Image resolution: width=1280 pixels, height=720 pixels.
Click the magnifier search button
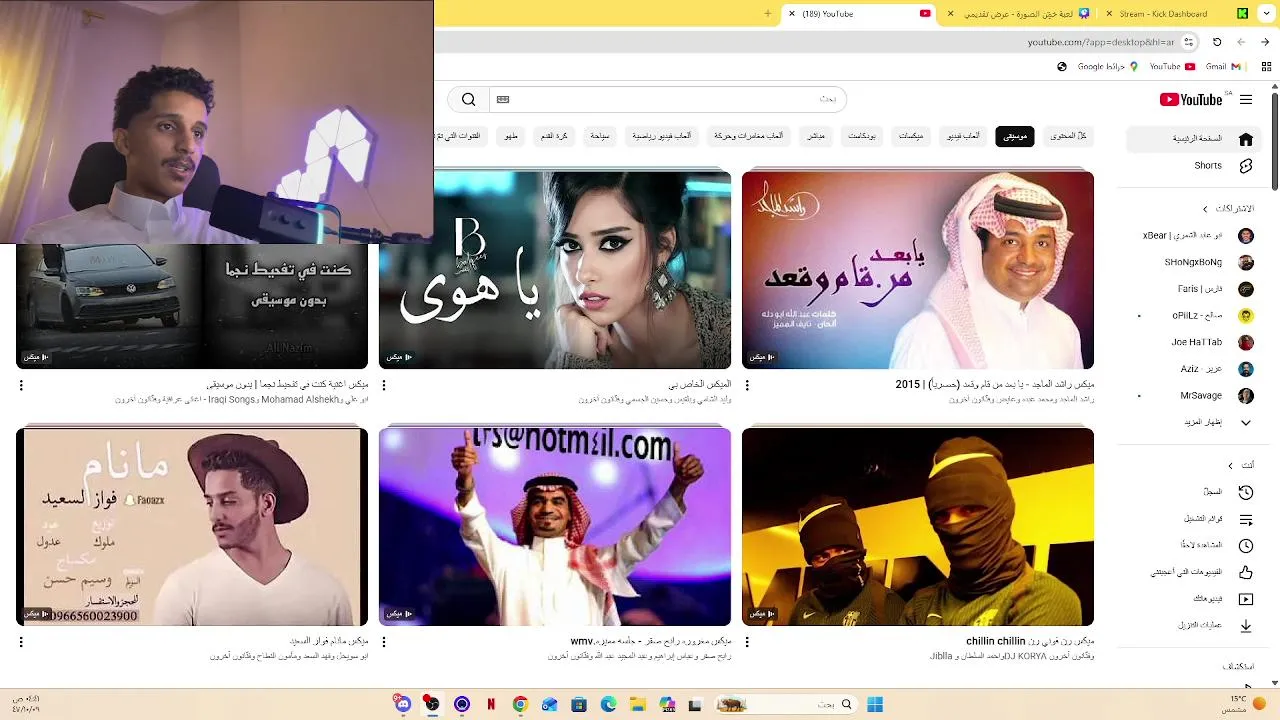tap(468, 99)
